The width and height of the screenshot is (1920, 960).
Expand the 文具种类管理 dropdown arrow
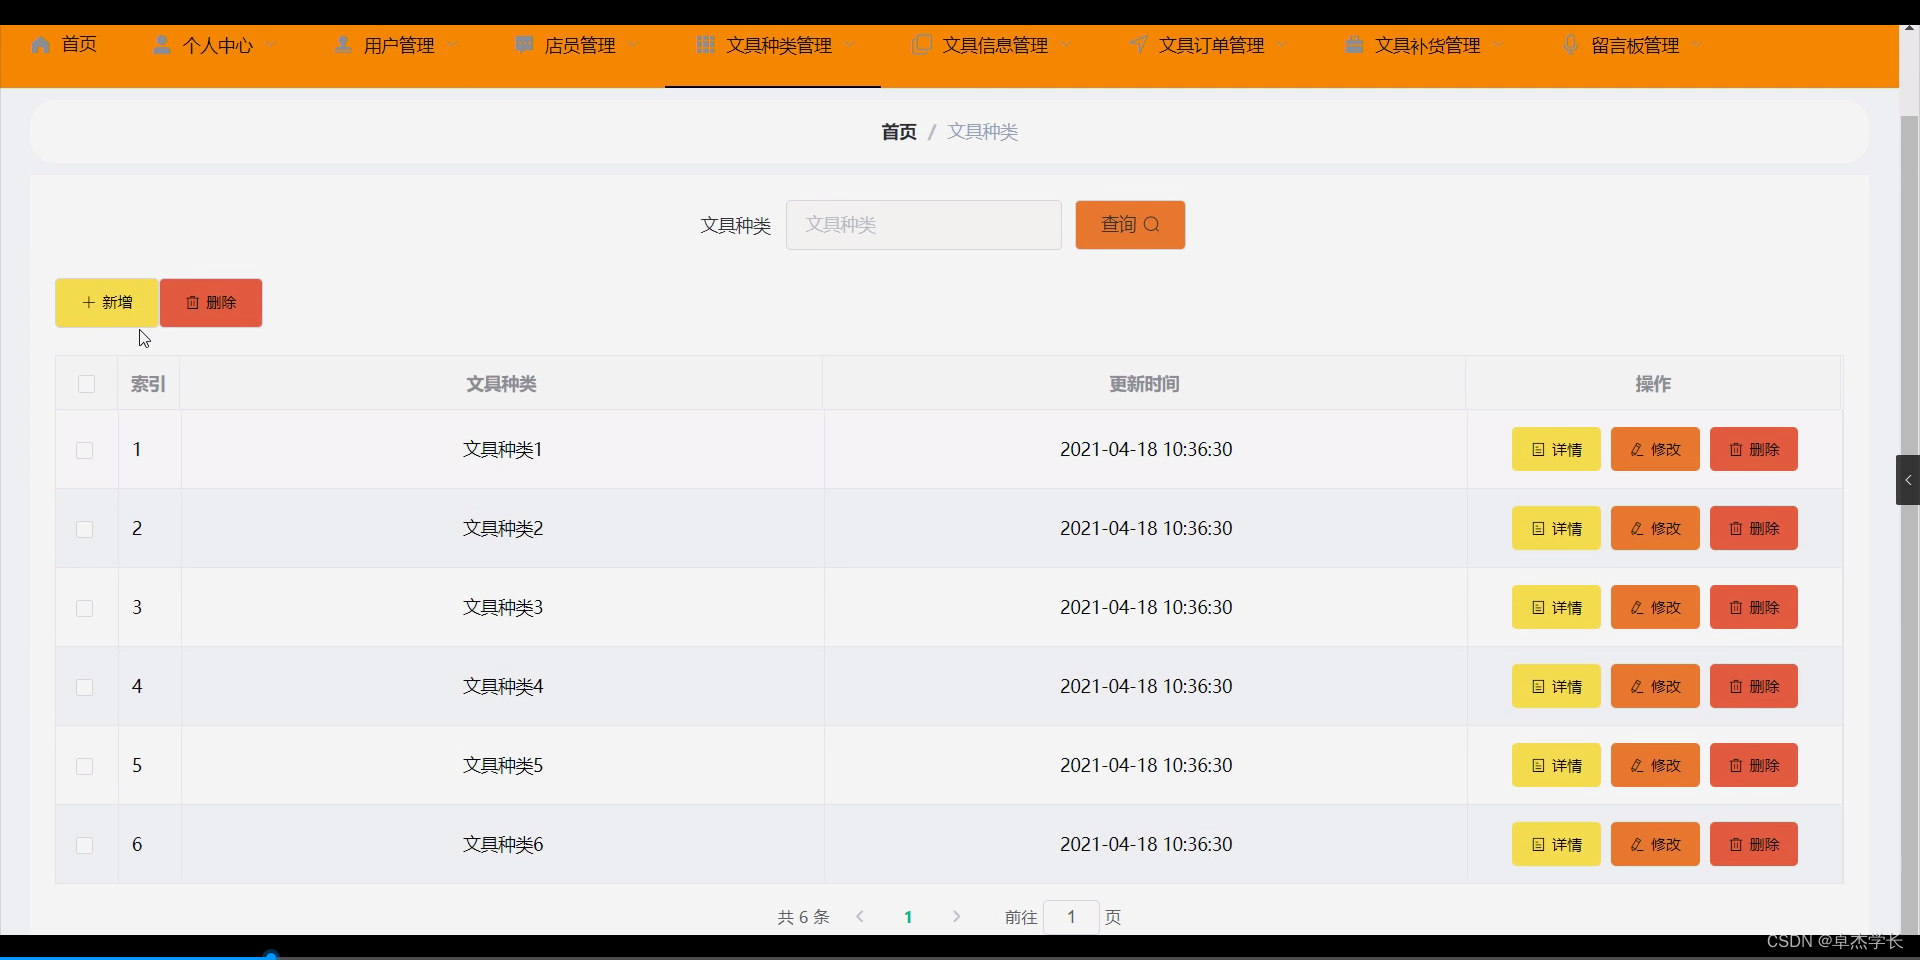(x=850, y=46)
